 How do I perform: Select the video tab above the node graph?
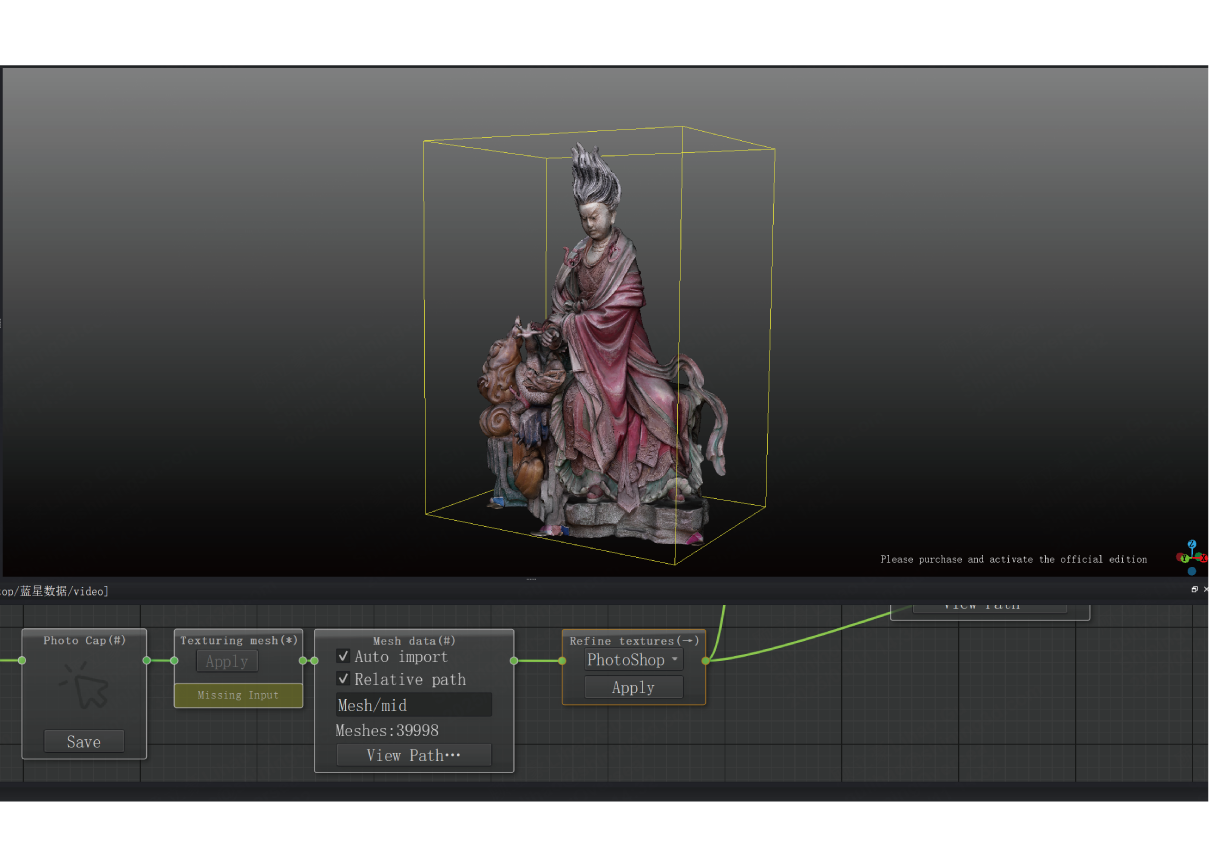click(x=55, y=591)
